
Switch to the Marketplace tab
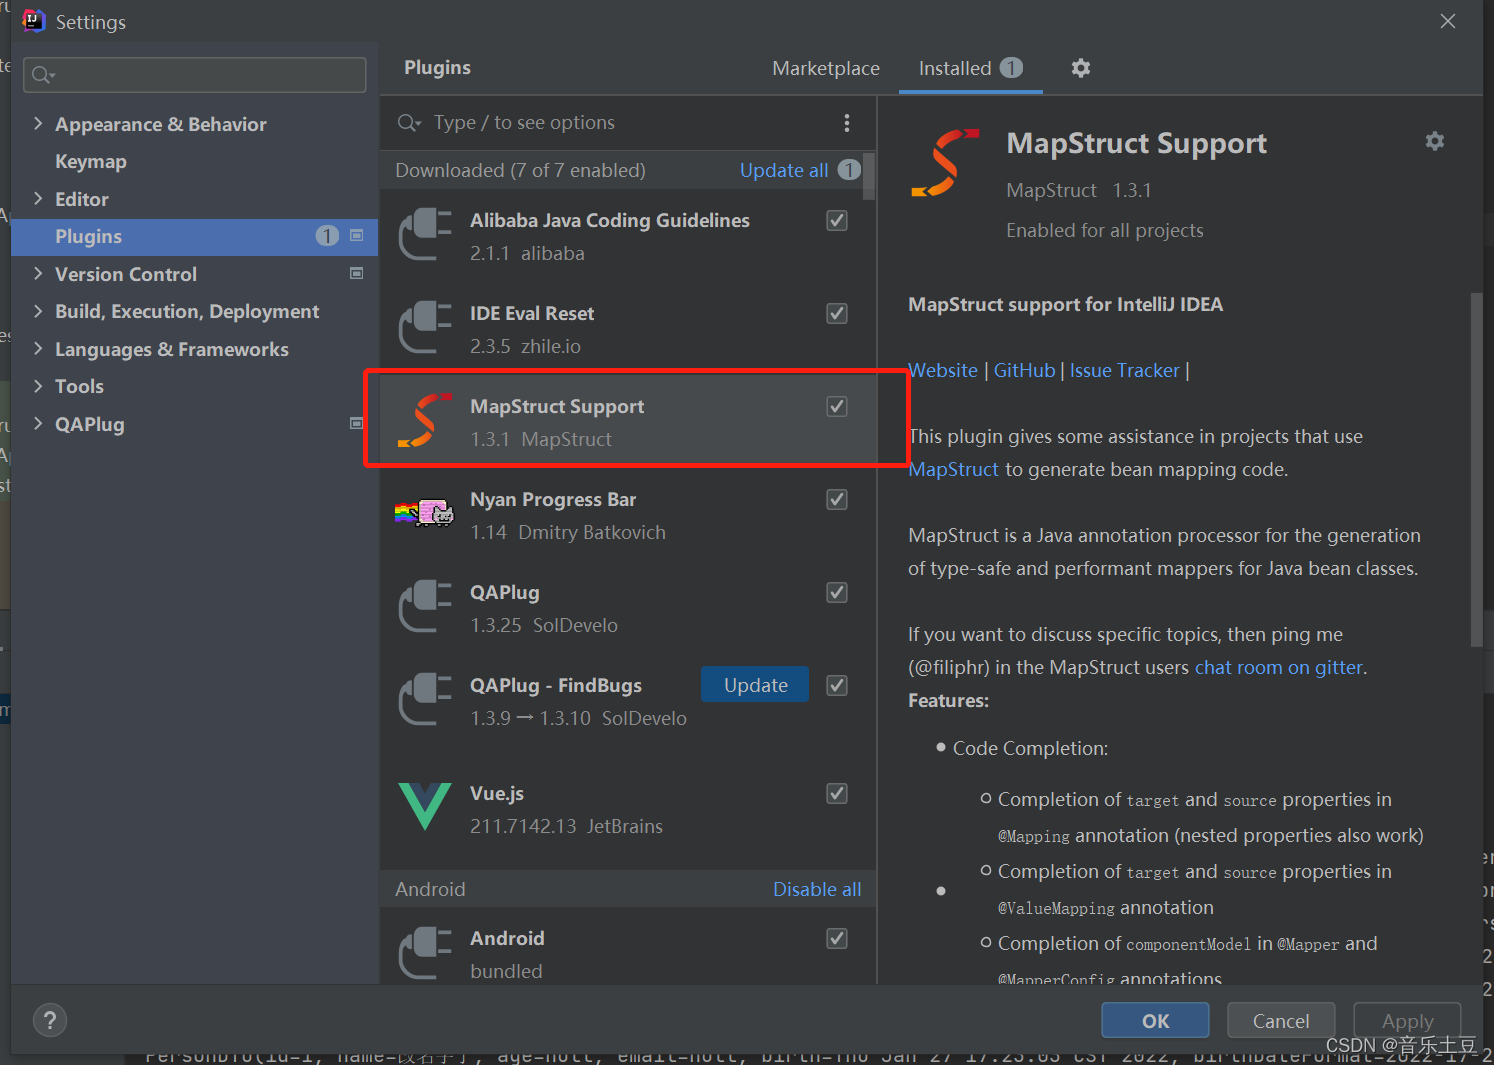tap(826, 68)
